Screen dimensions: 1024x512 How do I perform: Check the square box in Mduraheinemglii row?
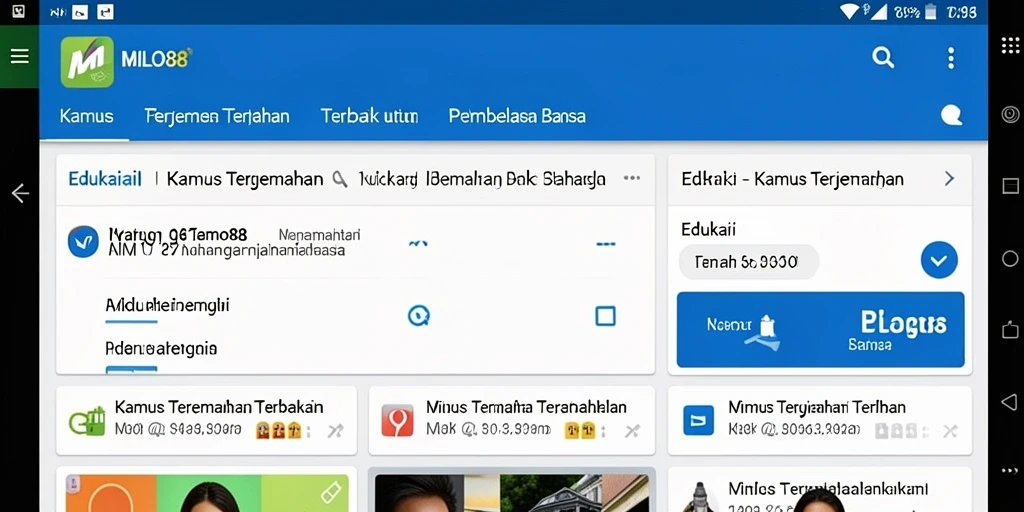[x=605, y=316]
